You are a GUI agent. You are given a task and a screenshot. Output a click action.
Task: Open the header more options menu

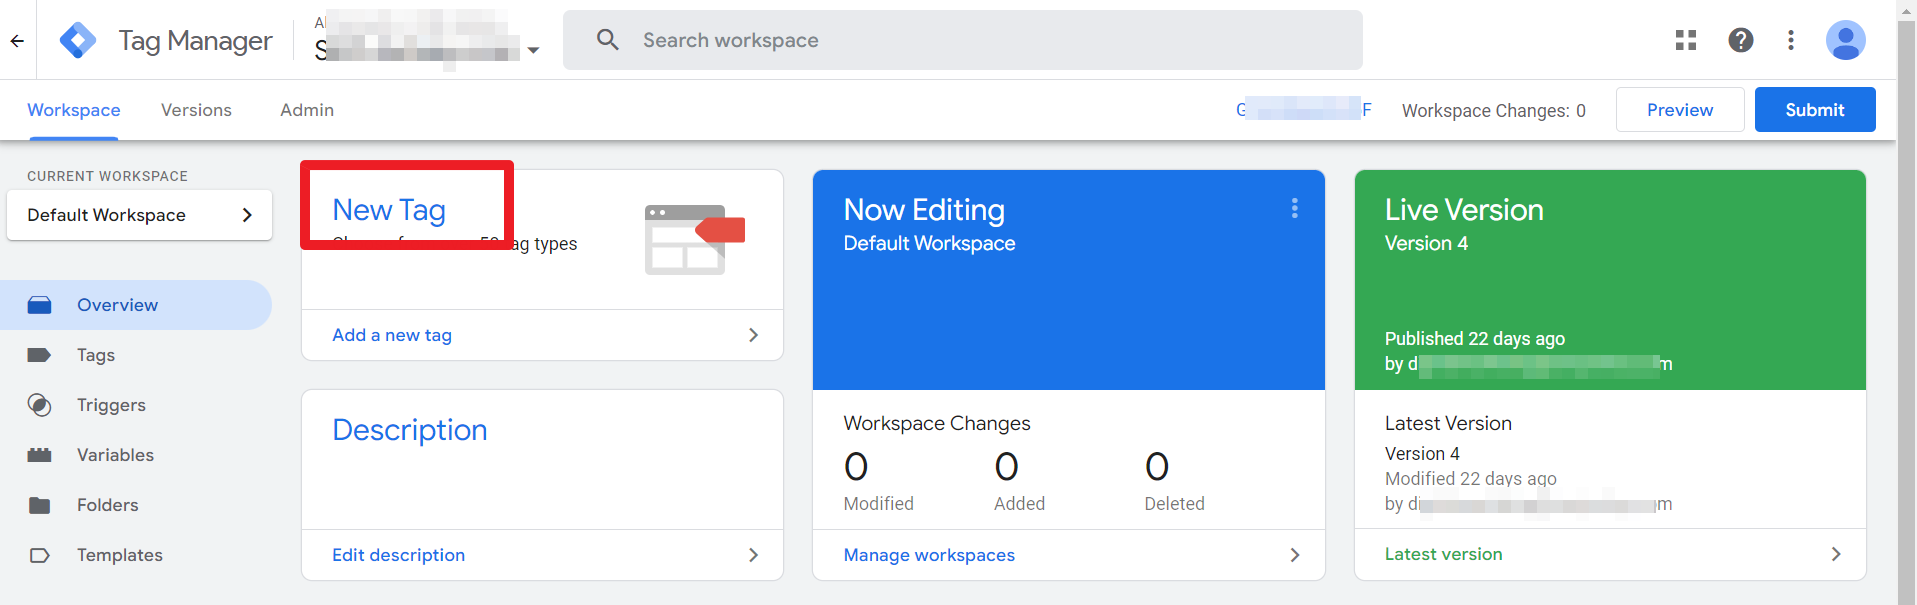[1791, 40]
